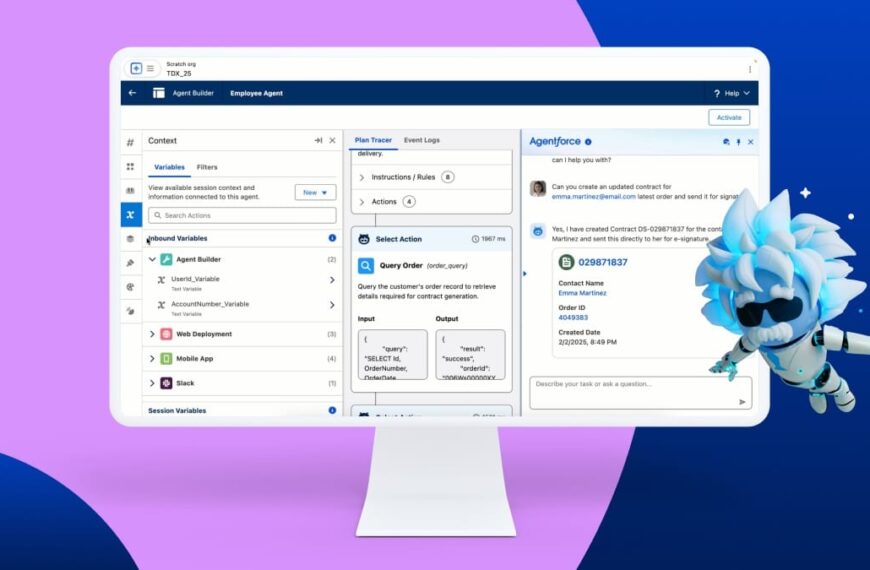Click the Agent Builder header label
Viewport: 870px width, 570px height.
coord(193,93)
